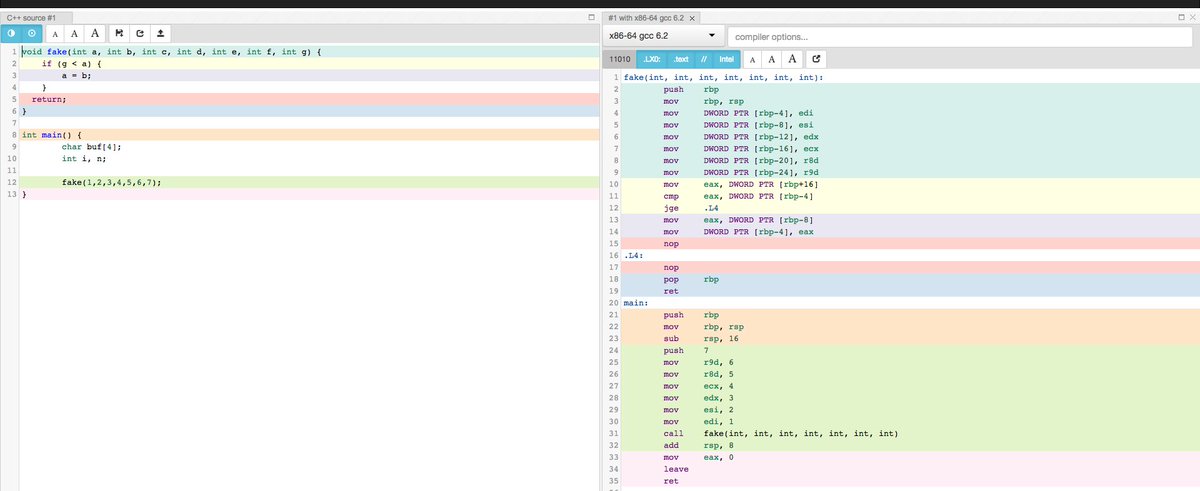Select largest font size in source editor
Screen dimensions: 1200x491
(x=94, y=34)
